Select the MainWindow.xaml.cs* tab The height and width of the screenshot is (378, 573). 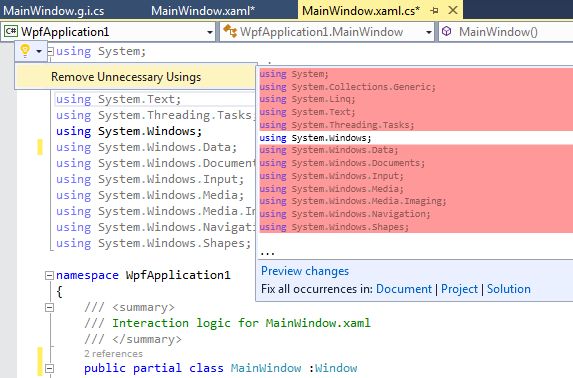361,11
